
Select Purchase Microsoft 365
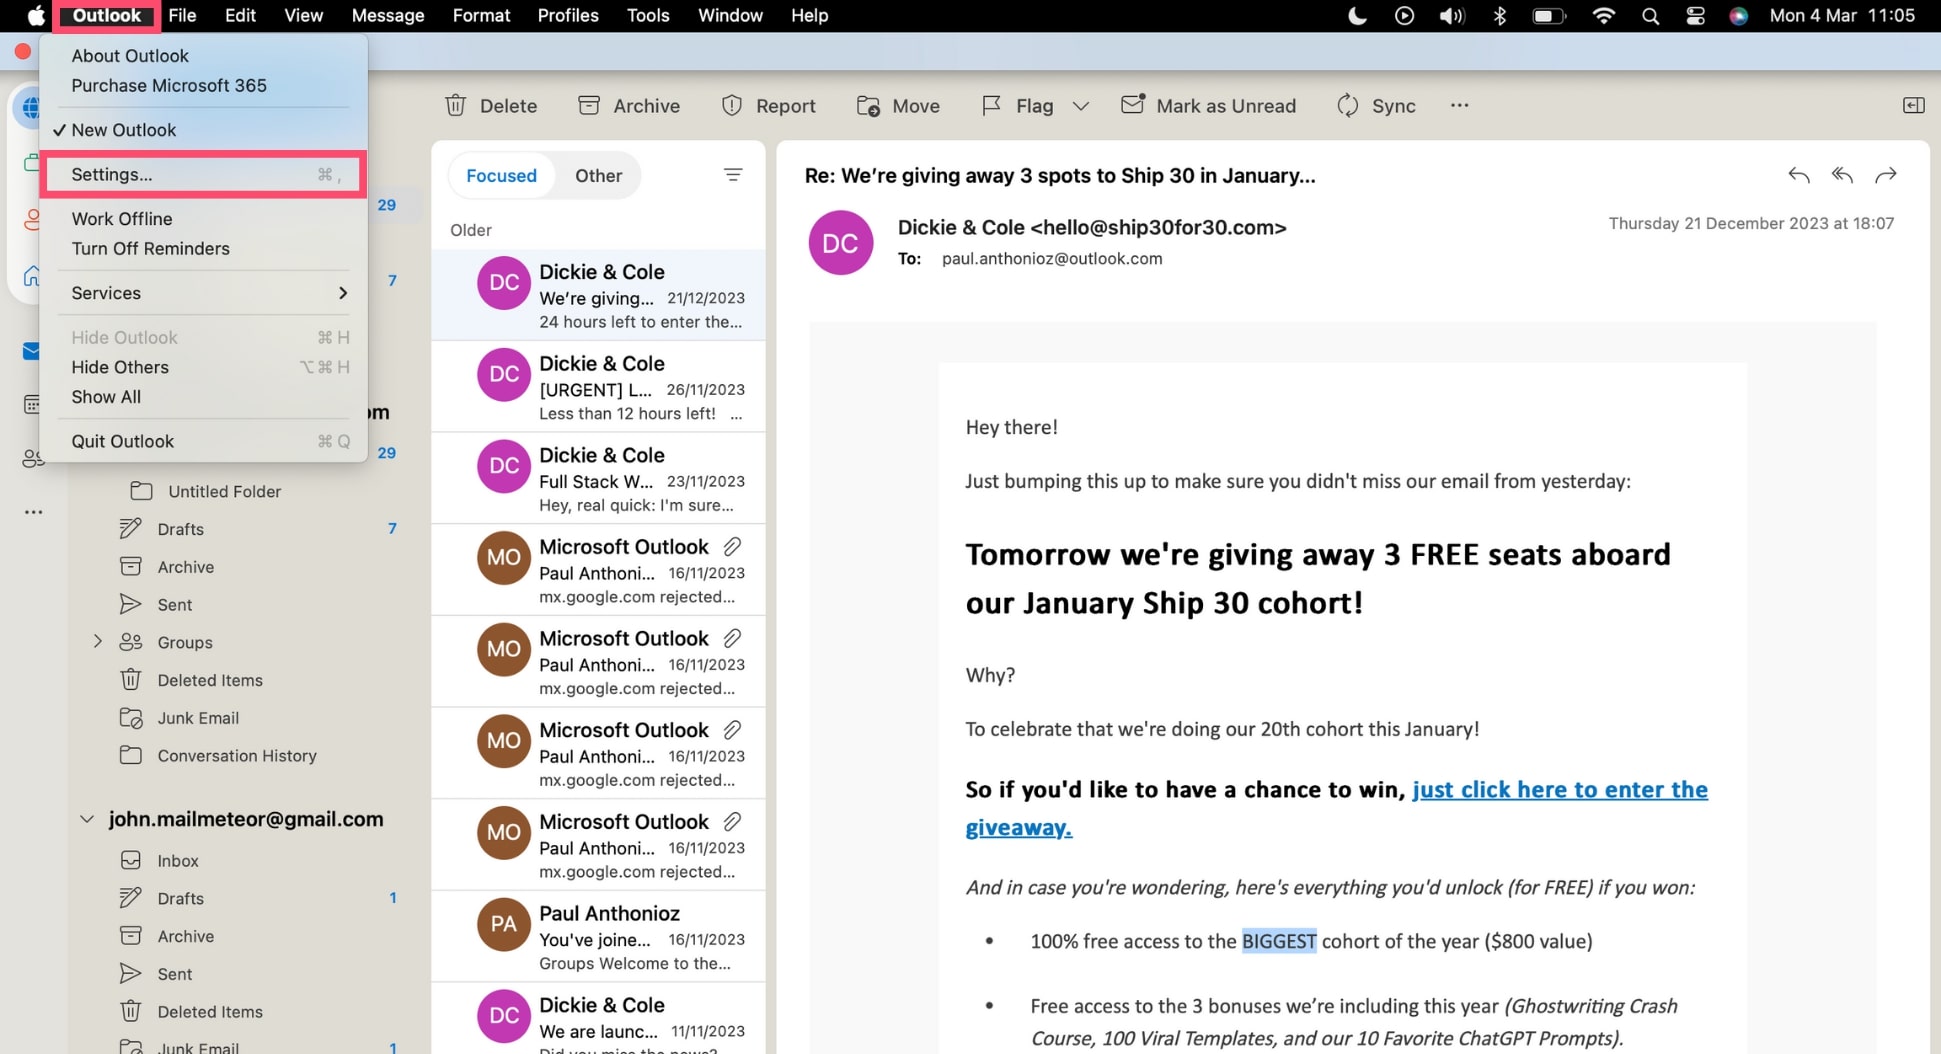click(x=169, y=86)
